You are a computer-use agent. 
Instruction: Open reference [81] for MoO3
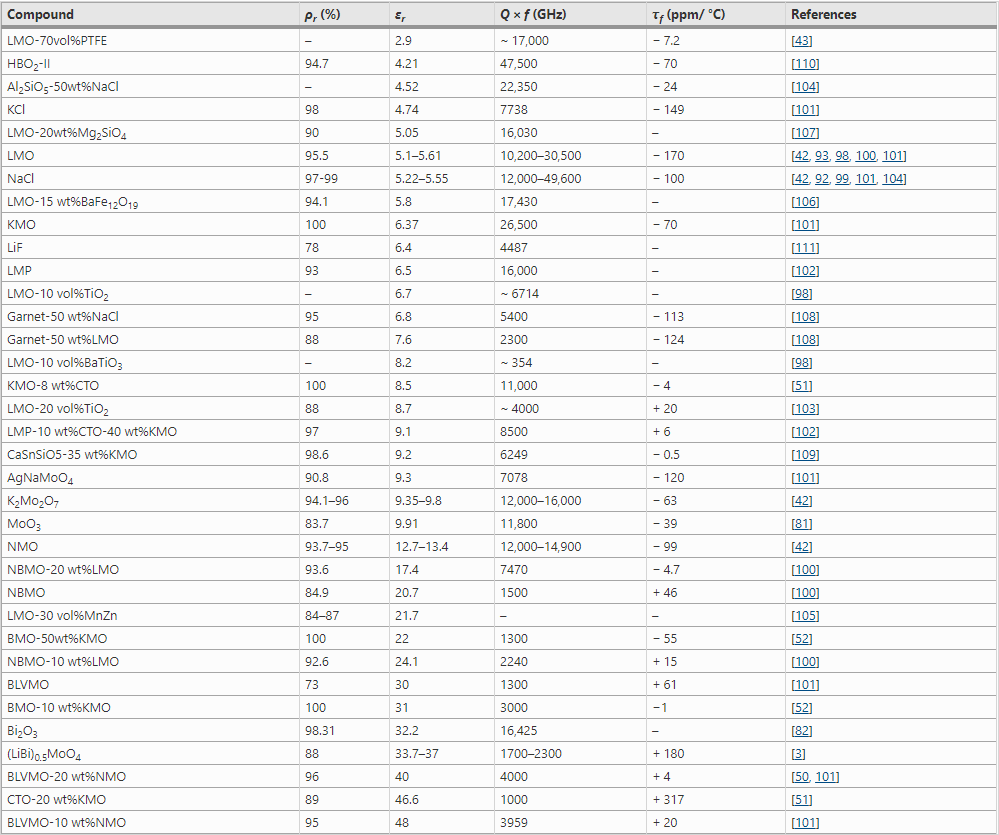801,524
